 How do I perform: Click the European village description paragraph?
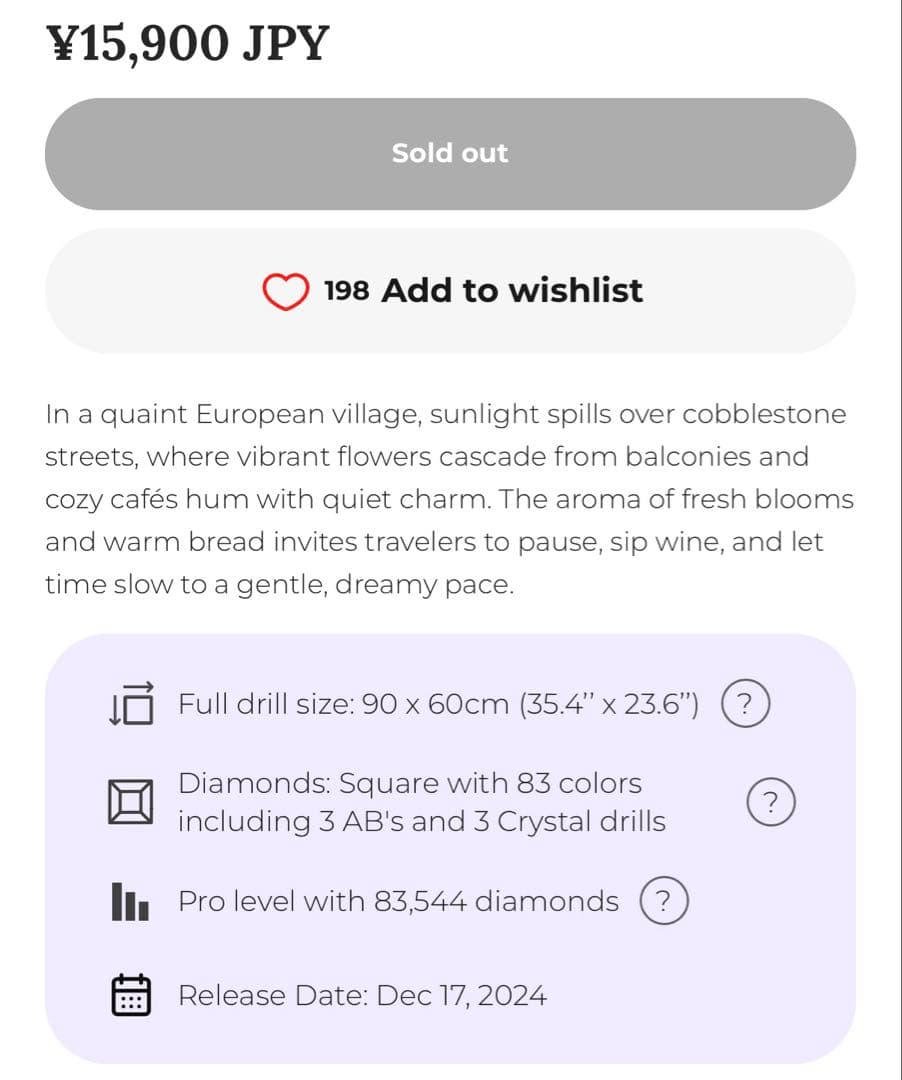[449, 499]
